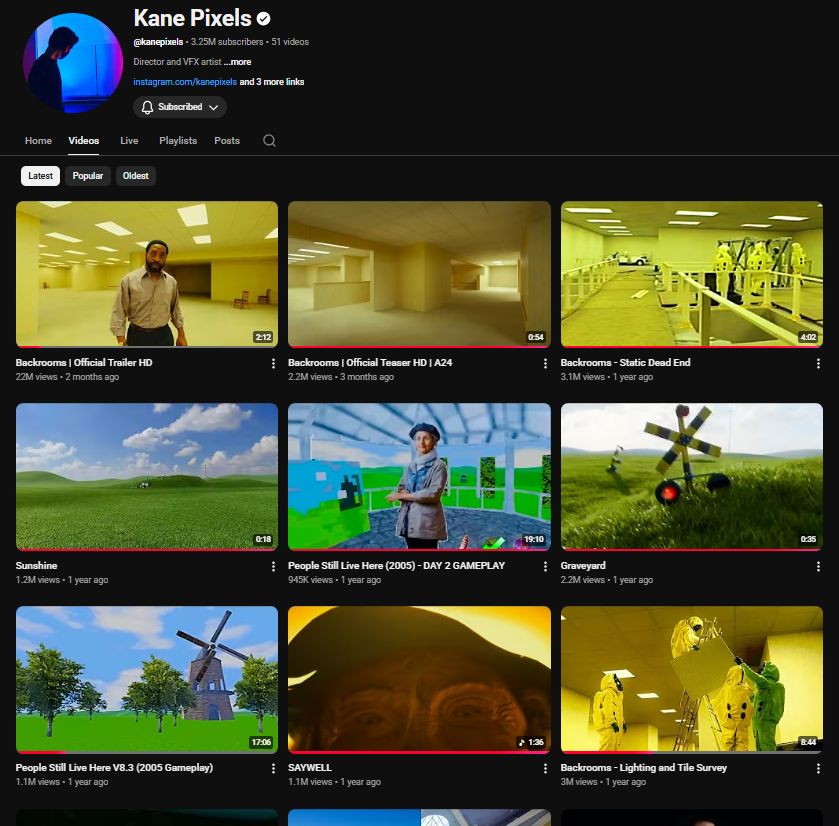
Task: Click the 51 videos count
Action: click(x=290, y=42)
